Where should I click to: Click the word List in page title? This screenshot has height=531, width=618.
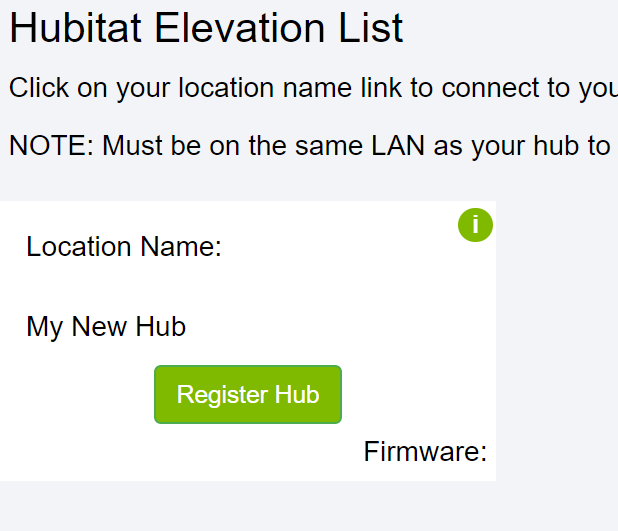(x=371, y=28)
